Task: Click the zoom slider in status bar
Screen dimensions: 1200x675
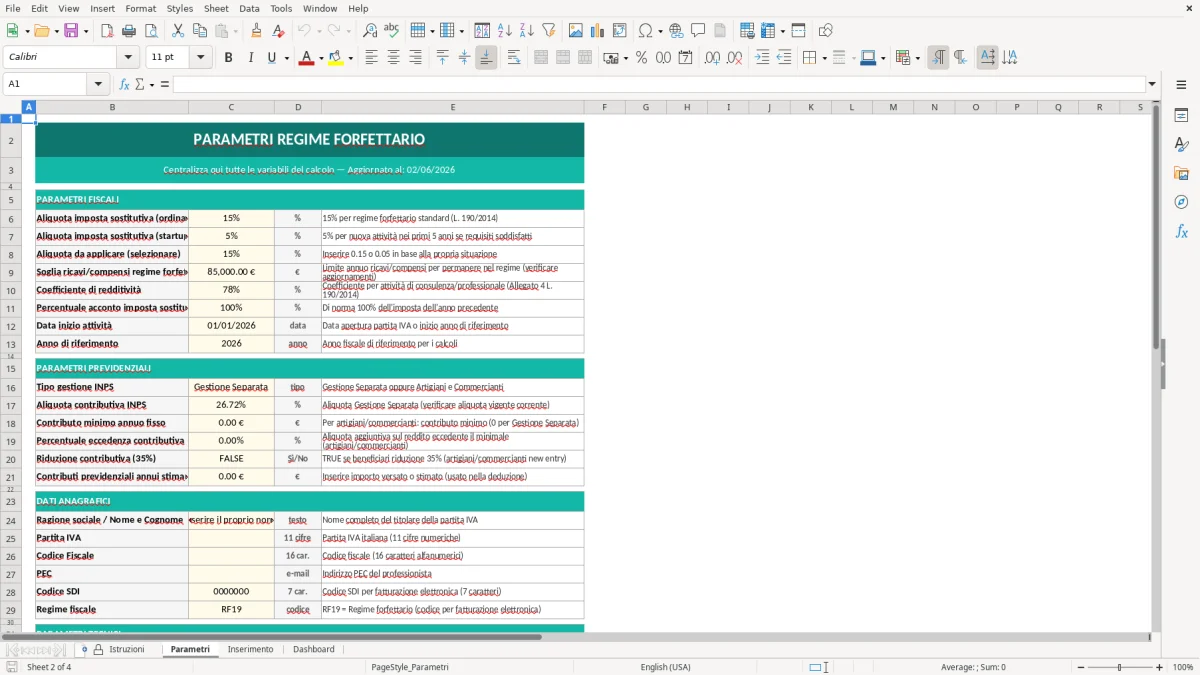Action: pos(1119,667)
